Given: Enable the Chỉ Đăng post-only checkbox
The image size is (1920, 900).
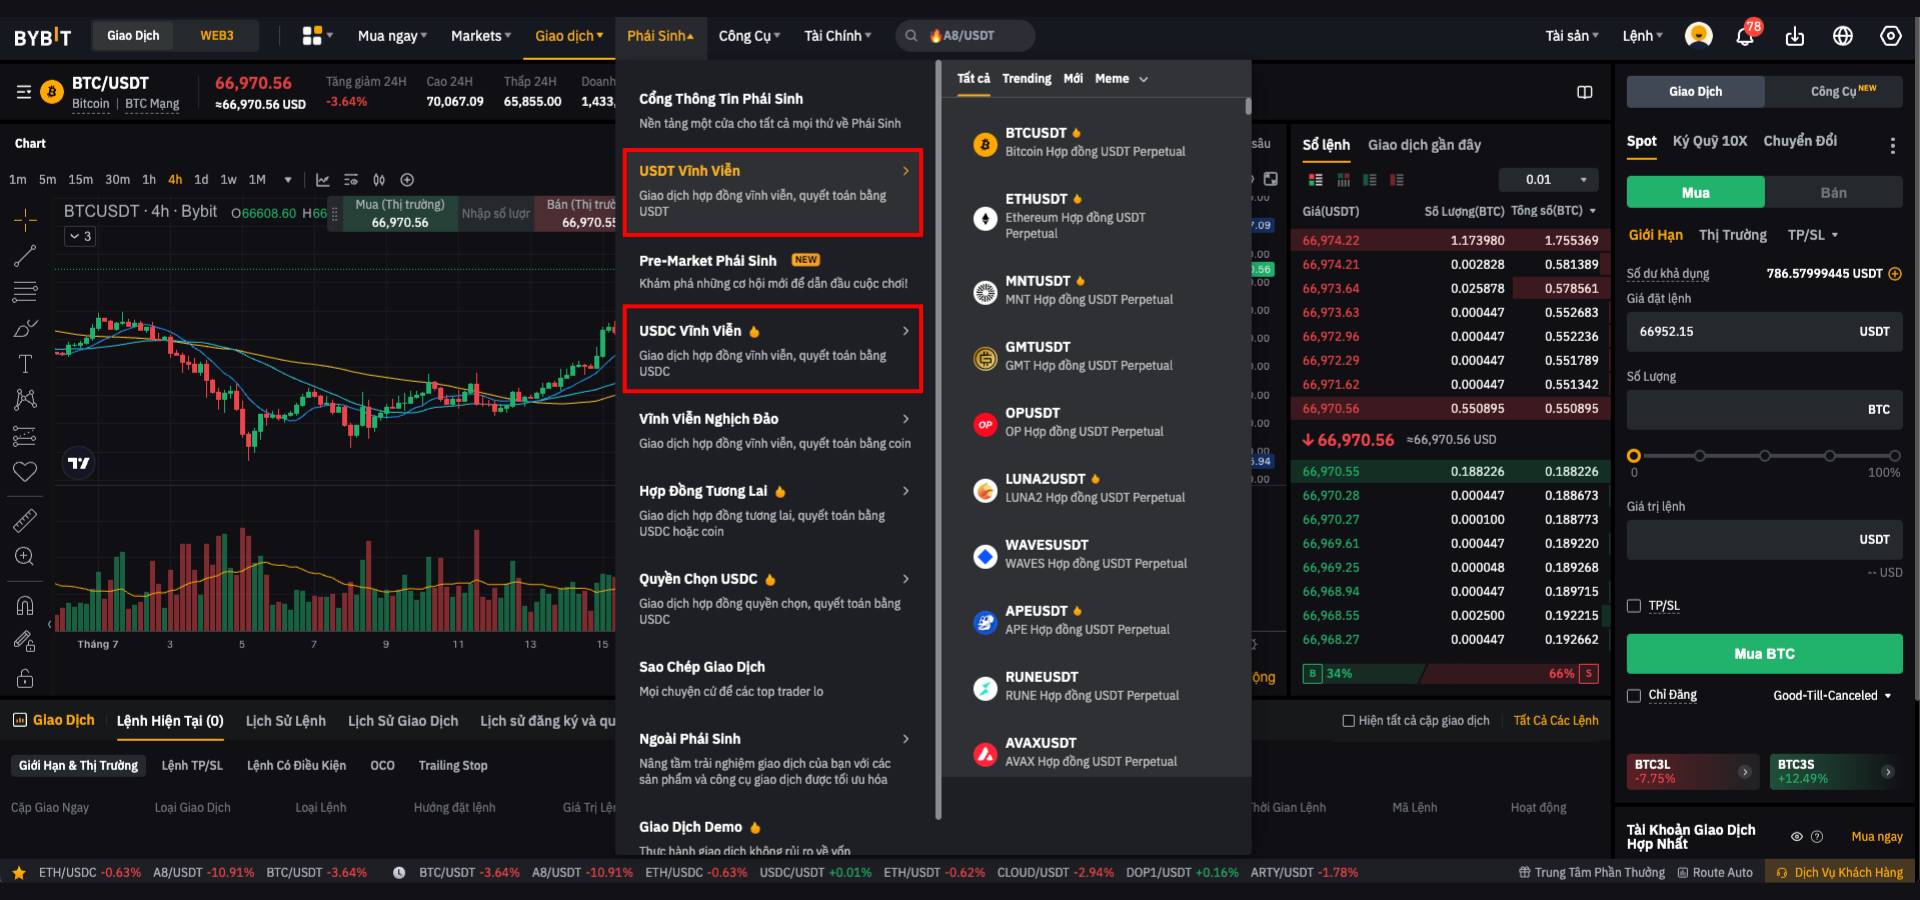Looking at the screenshot, I should pos(1634,696).
